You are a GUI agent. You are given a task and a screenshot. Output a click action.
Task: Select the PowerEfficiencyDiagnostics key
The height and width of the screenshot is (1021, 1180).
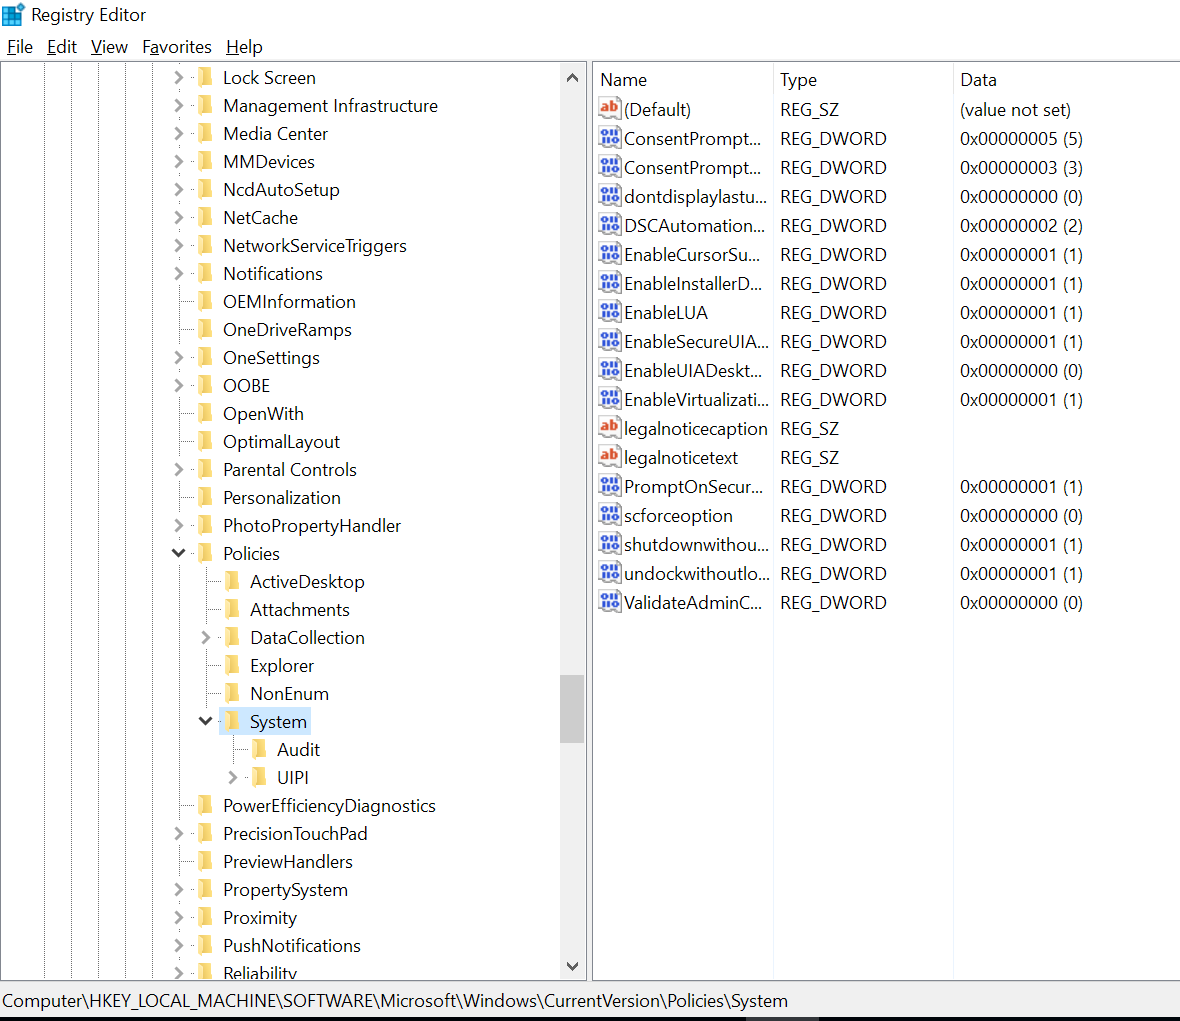click(x=329, y=806)
